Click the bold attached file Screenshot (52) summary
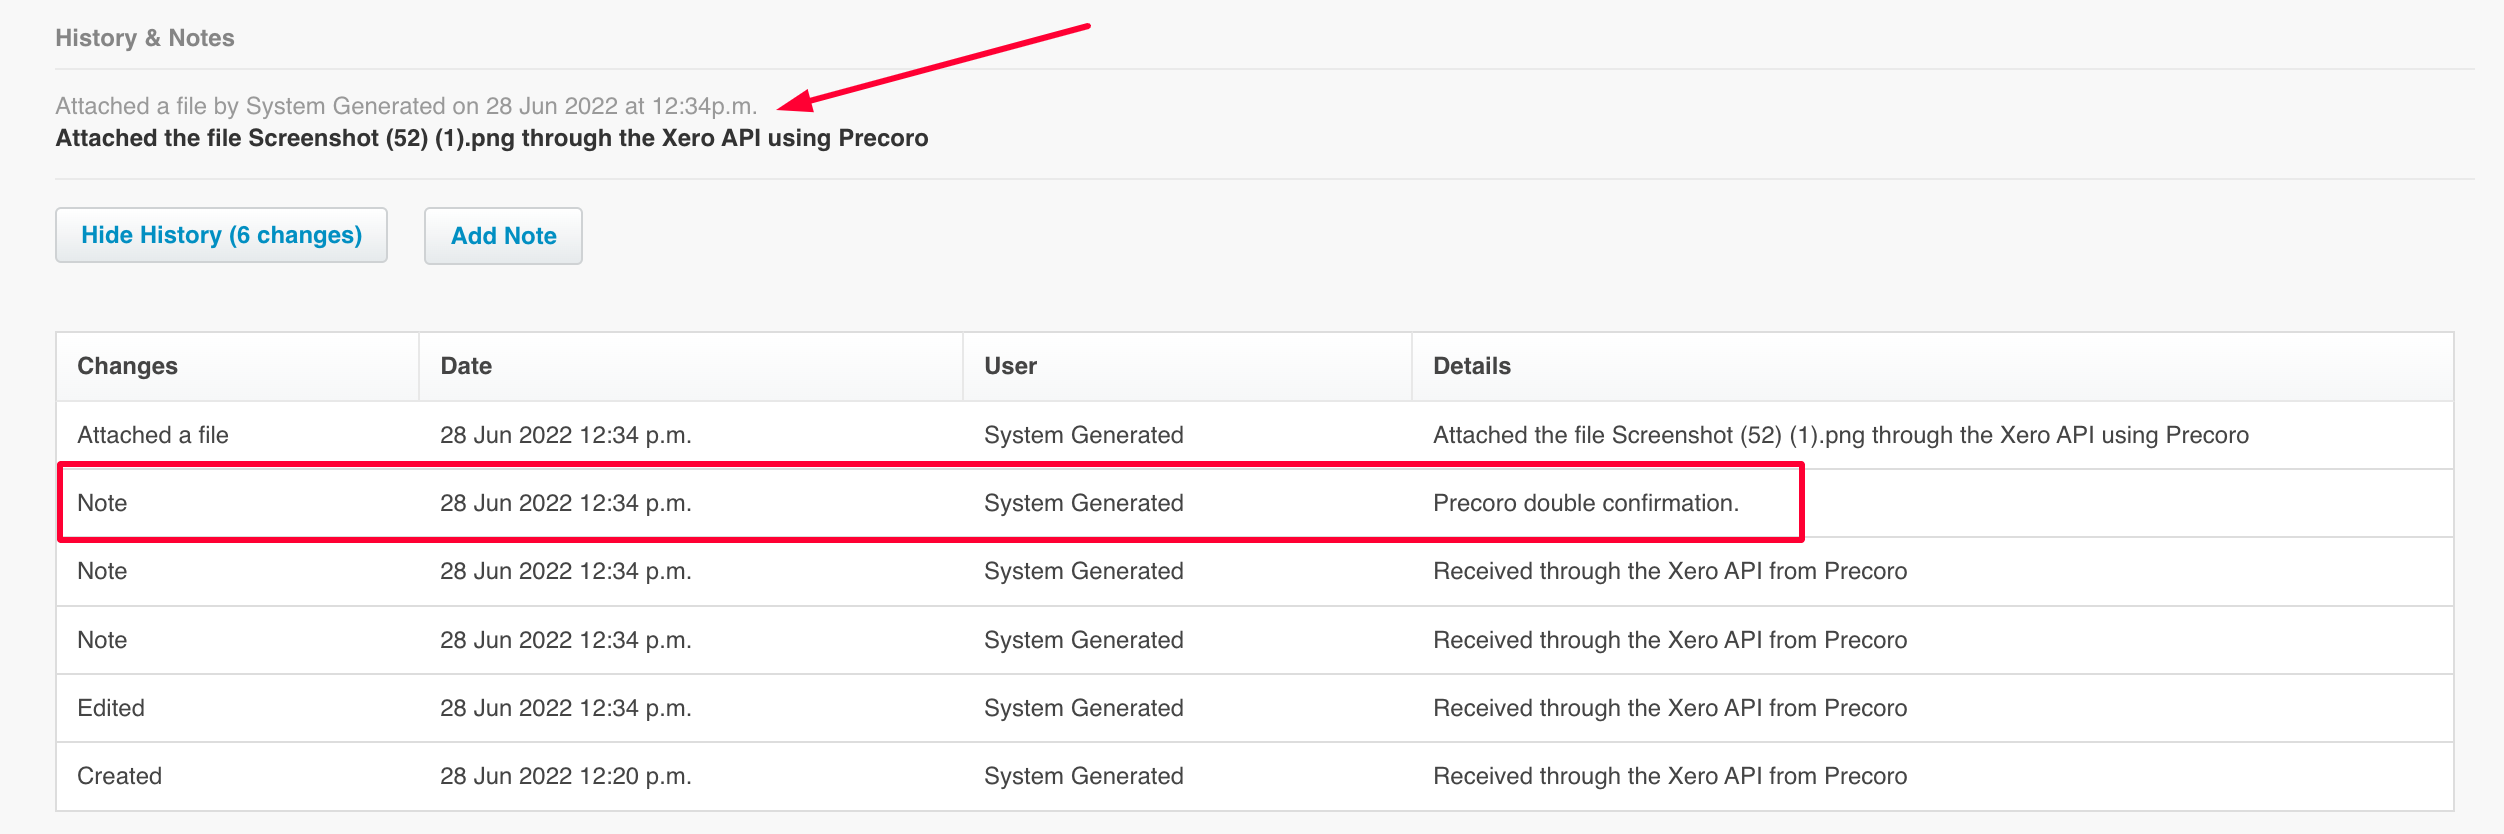The height and width of the screenshot is (834, 2504). tap(492, 138)
